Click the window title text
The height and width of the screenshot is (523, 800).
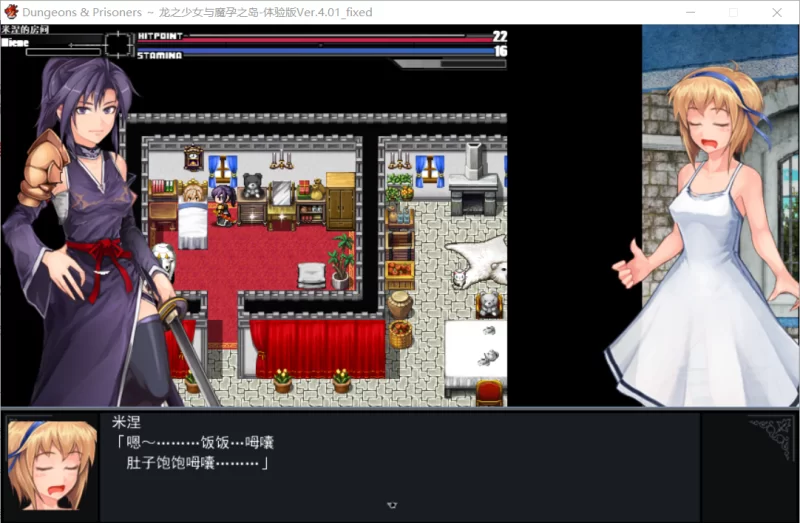pos(197,12)
